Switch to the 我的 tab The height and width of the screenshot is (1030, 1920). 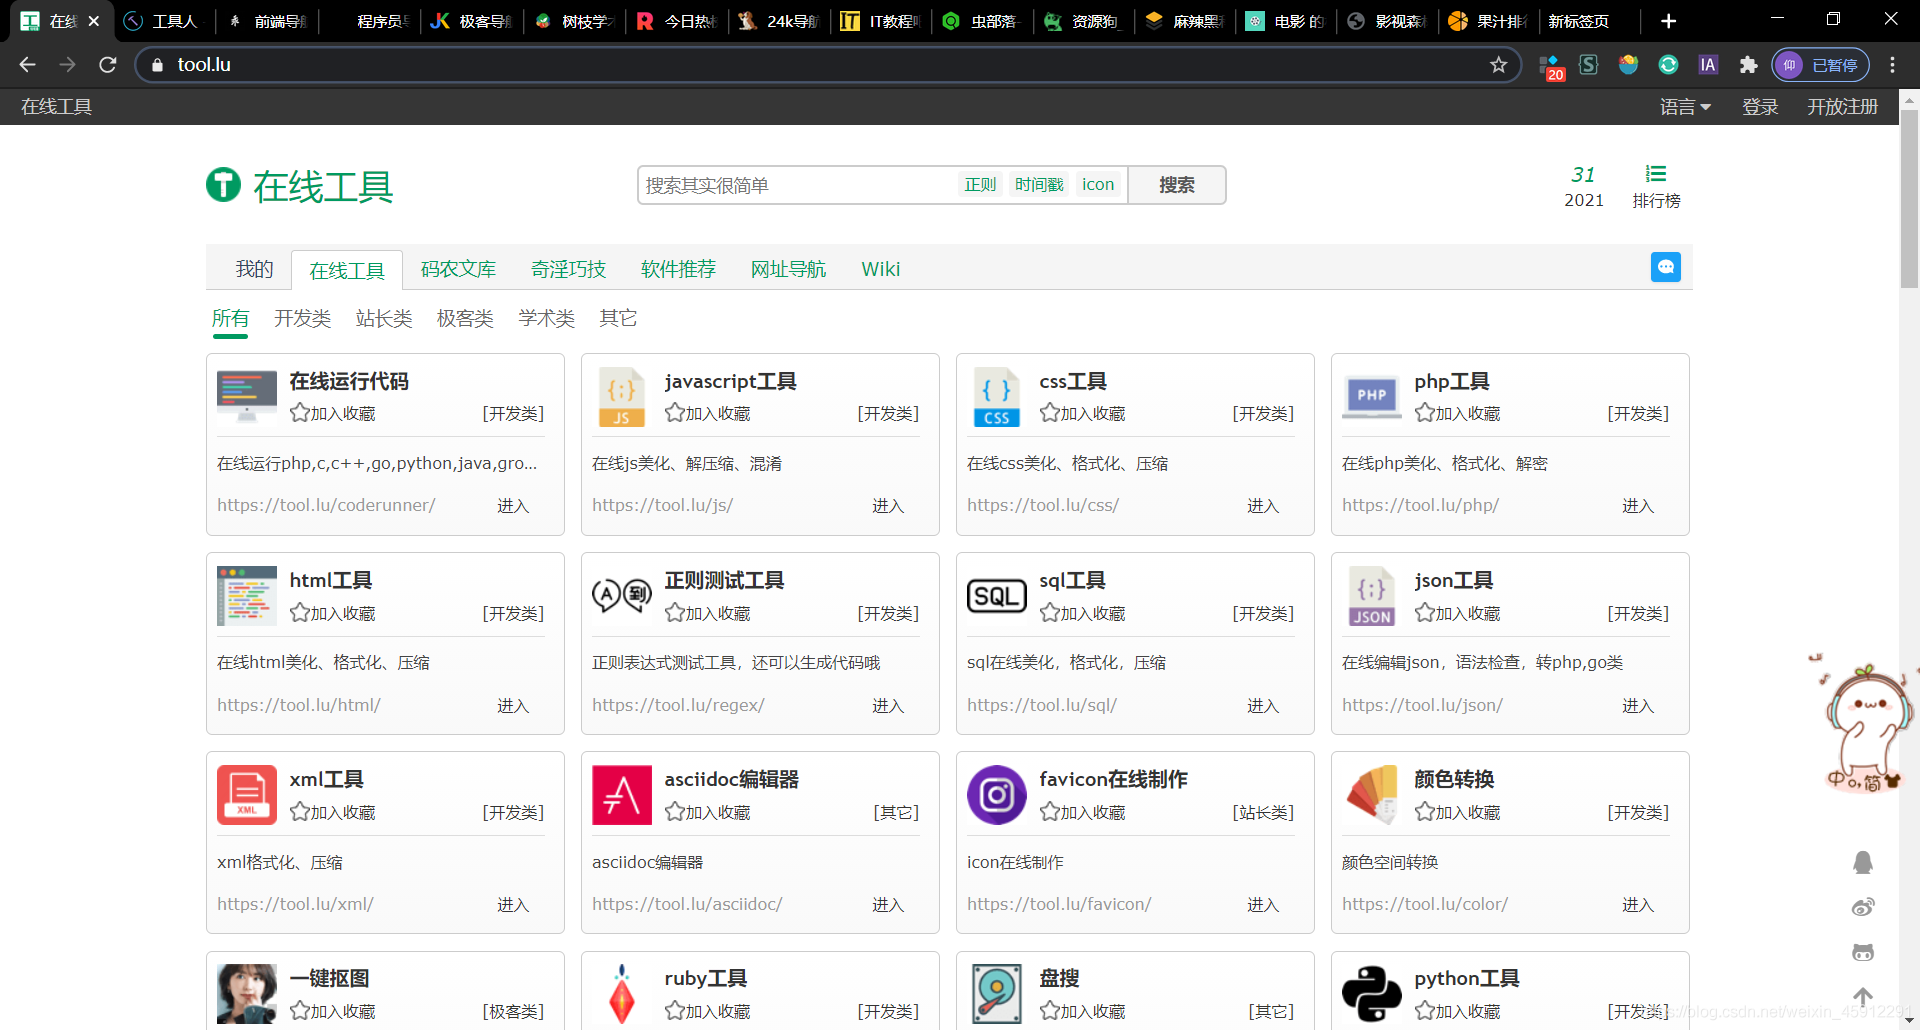[x=254, y=269]
